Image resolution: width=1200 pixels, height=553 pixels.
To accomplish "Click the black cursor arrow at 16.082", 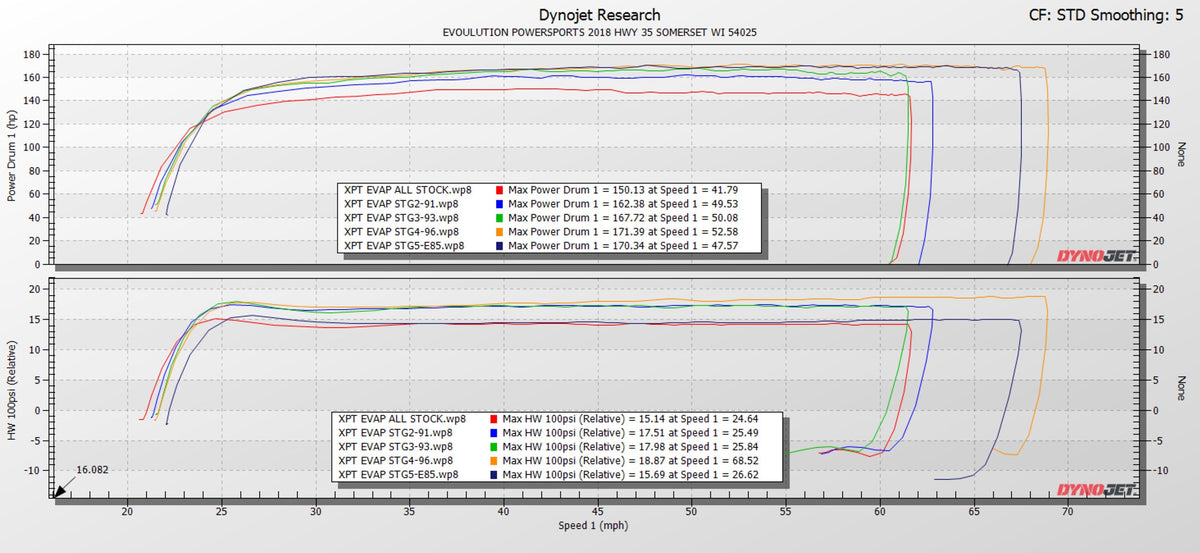I will (62, 490).
